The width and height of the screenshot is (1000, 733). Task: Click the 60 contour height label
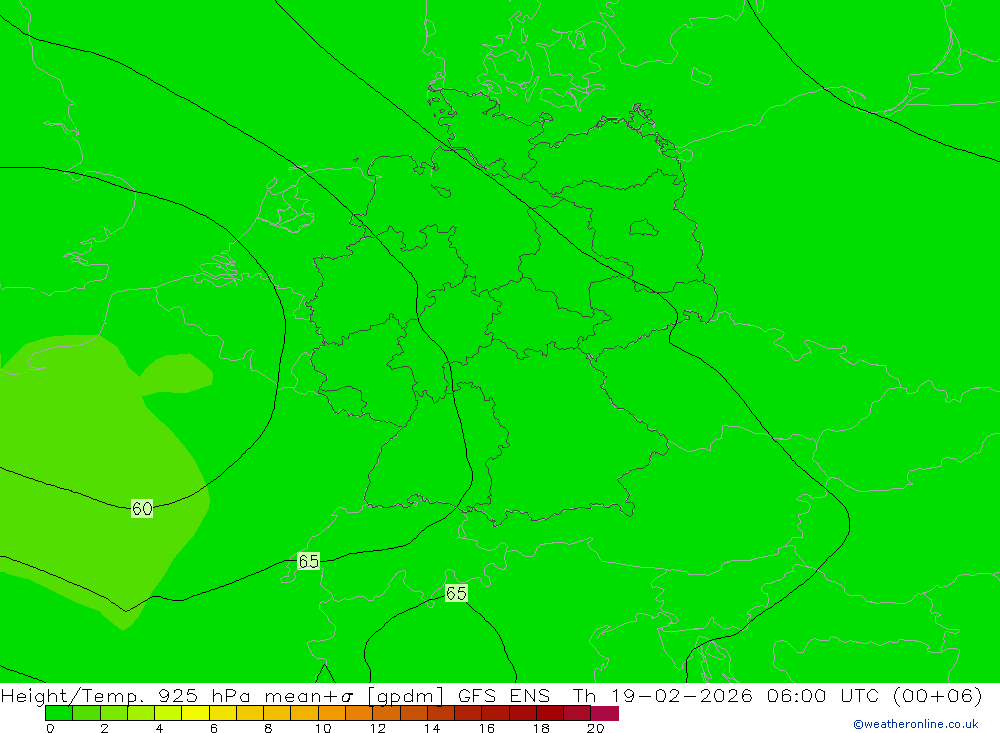tap(142, 508)
